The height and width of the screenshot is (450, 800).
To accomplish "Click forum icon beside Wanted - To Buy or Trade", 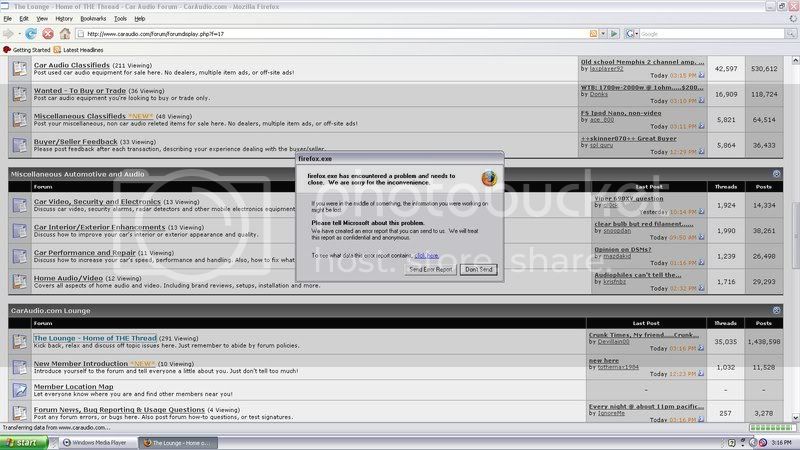I will coord(20,94).
